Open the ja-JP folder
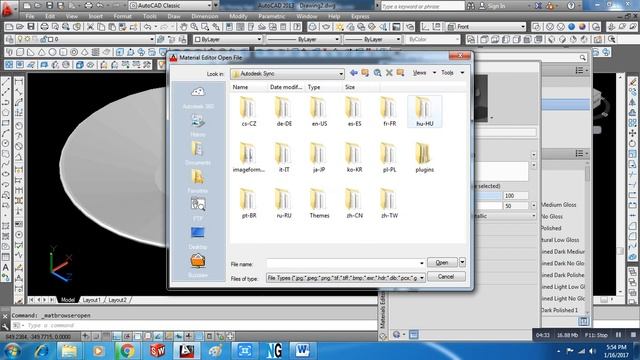The height and width of the screenshot is (360, 640). coord(319,158)
